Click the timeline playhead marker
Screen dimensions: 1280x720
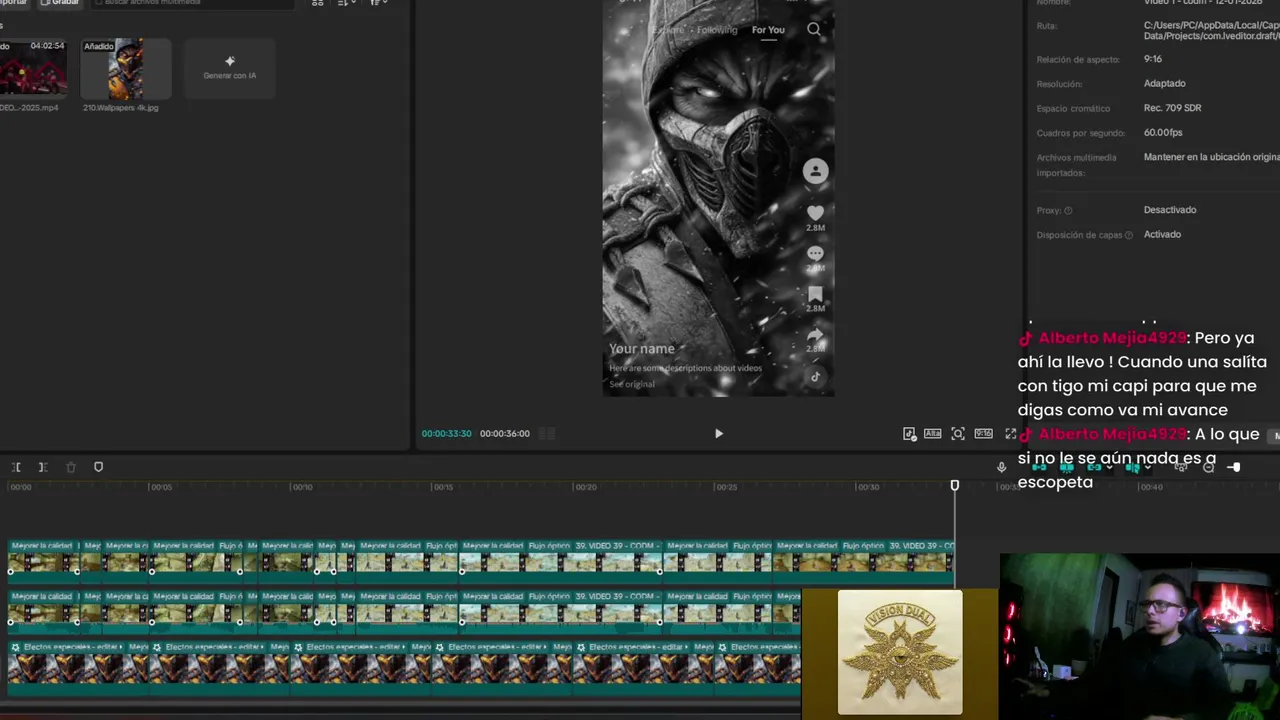[x=954, y=485]
